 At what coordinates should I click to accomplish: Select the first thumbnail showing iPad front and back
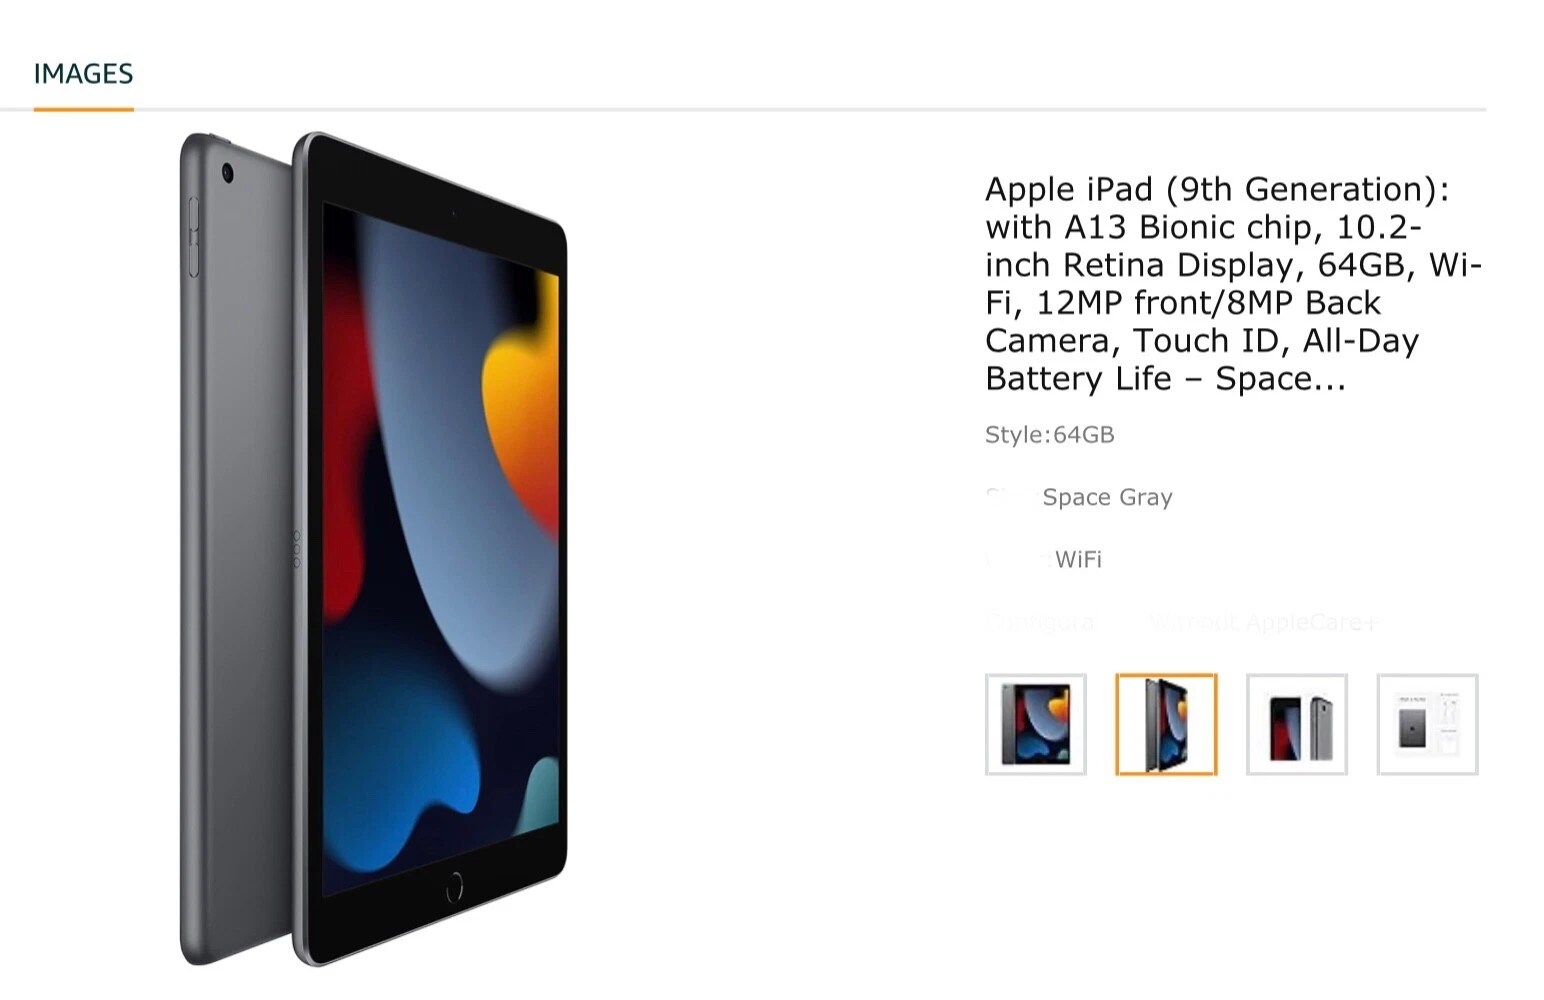[1035, 724]
